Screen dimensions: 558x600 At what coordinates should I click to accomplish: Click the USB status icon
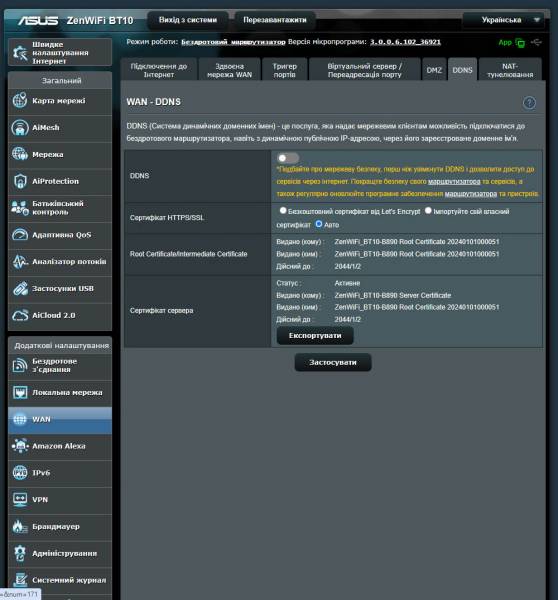pos(537,42)
